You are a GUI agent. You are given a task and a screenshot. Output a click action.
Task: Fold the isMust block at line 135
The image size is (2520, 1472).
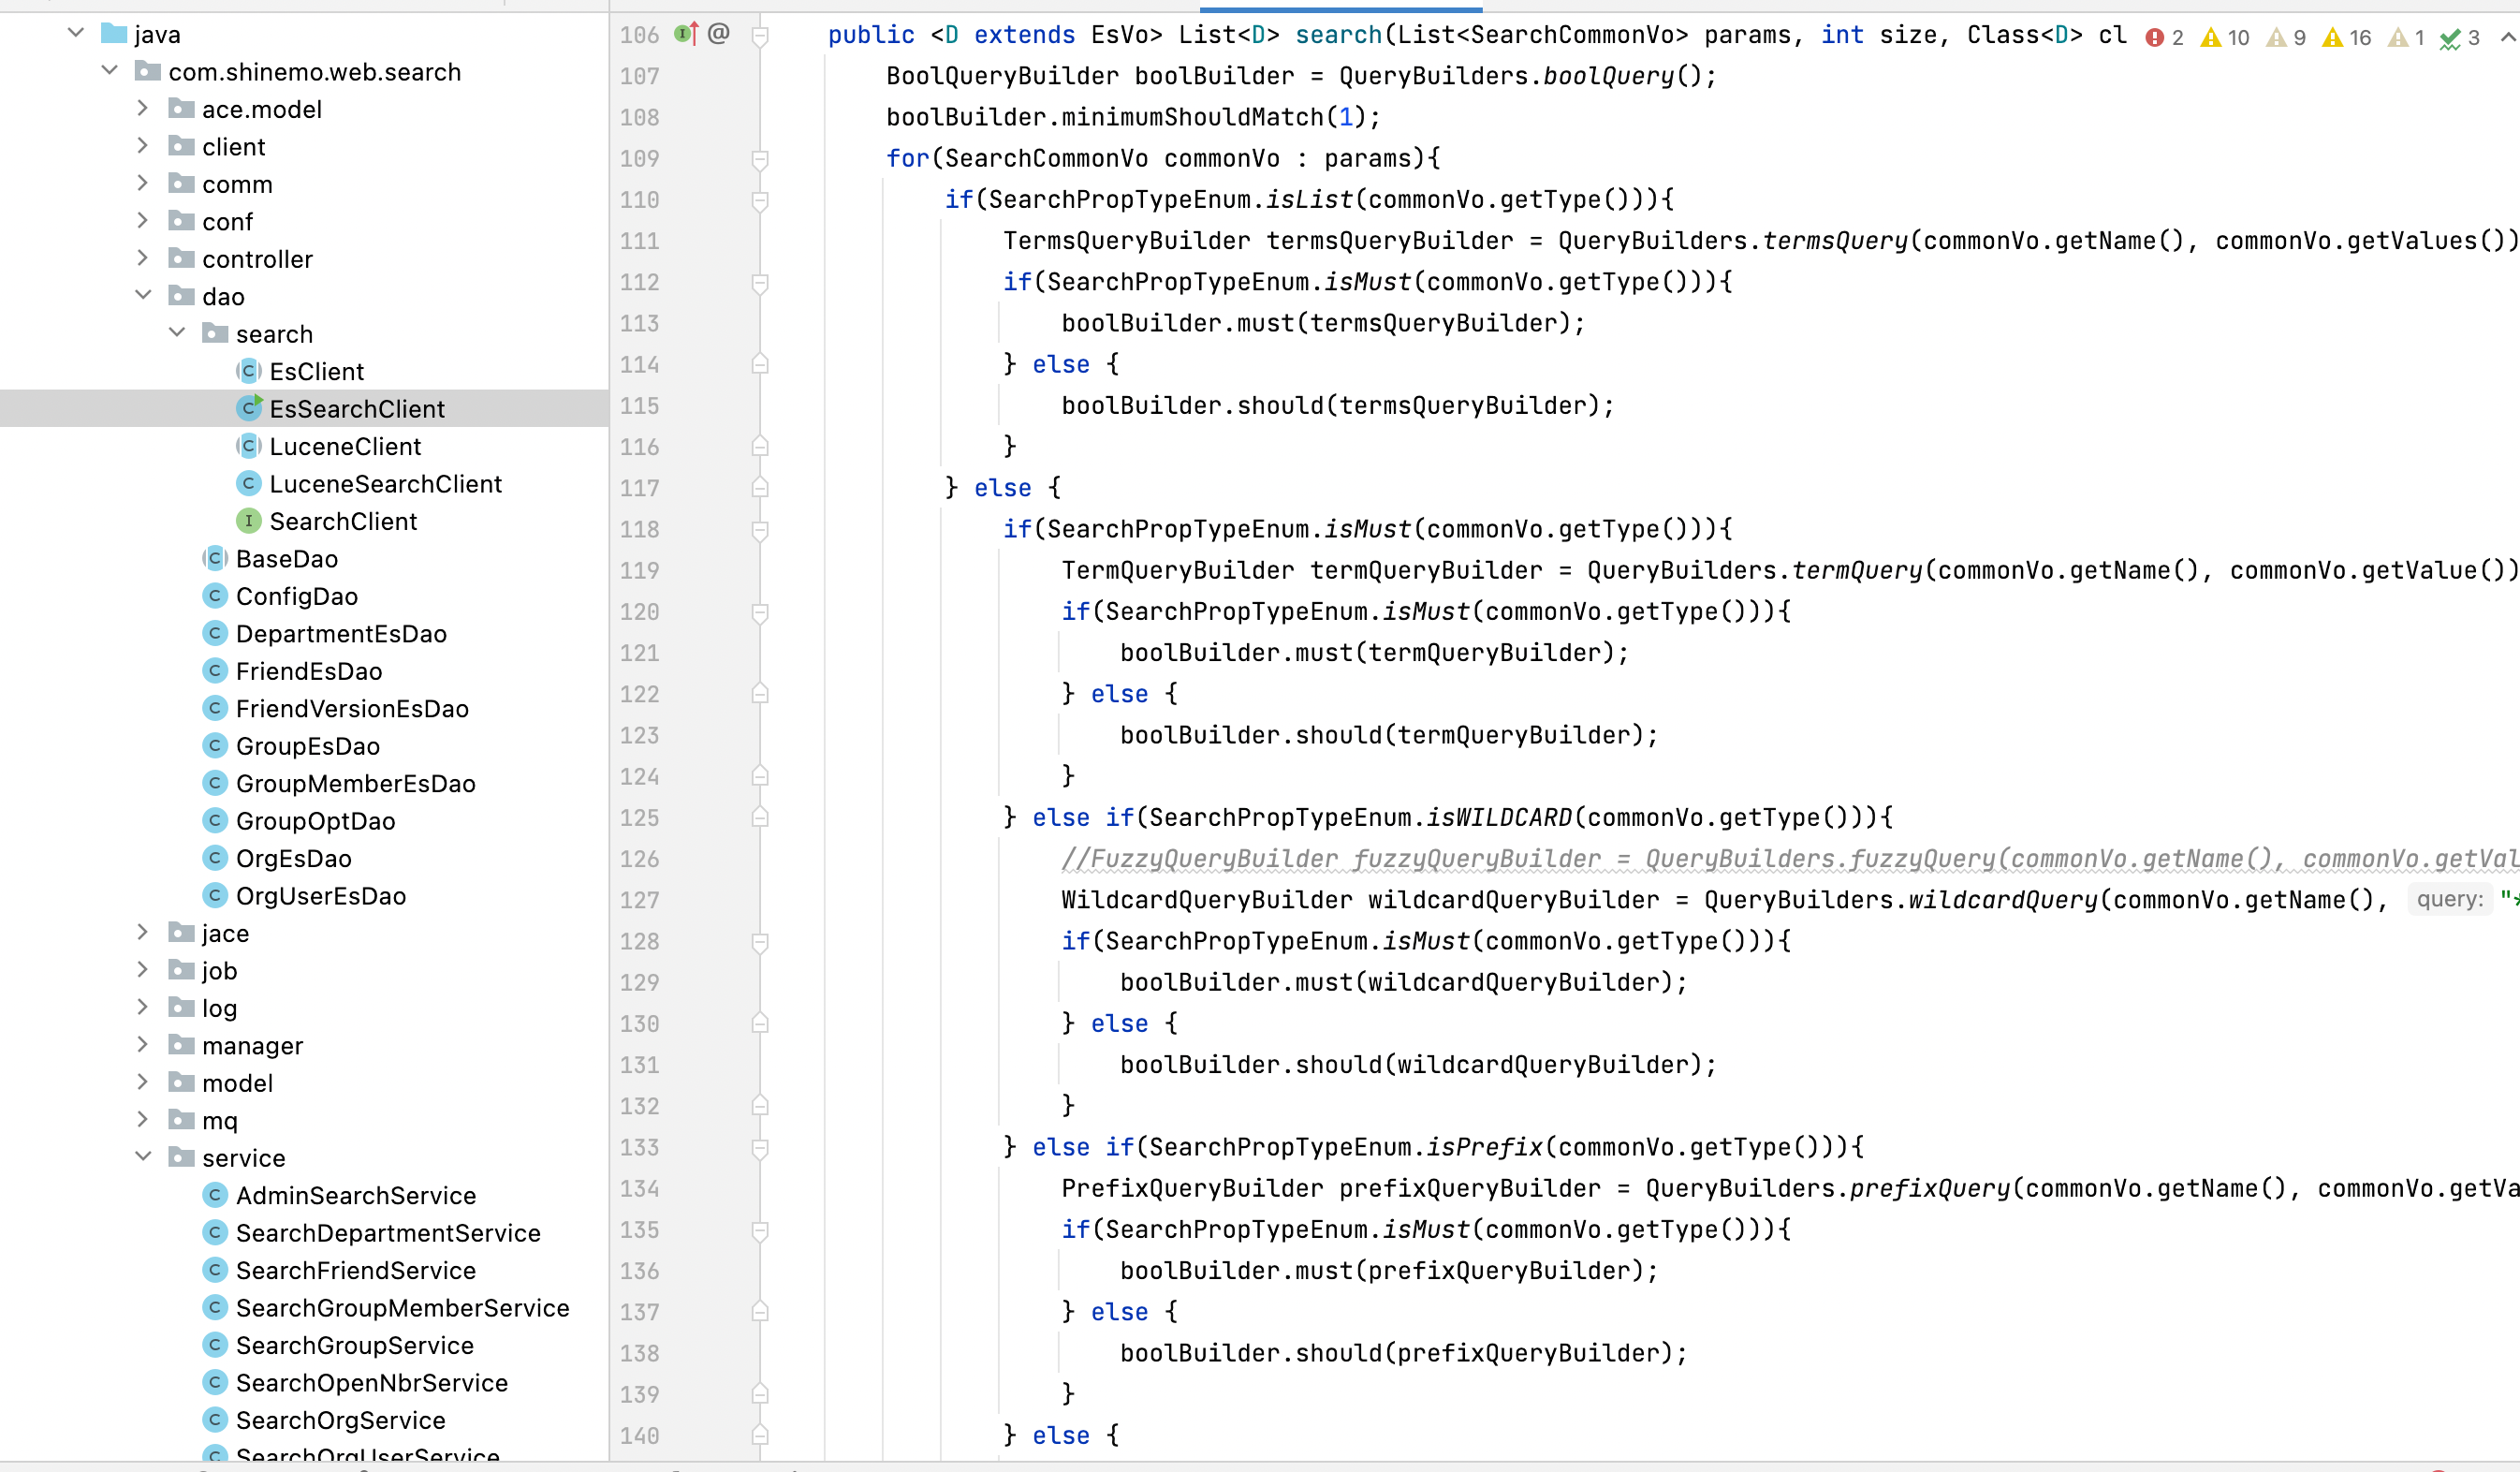click(x=760, y=1231)
